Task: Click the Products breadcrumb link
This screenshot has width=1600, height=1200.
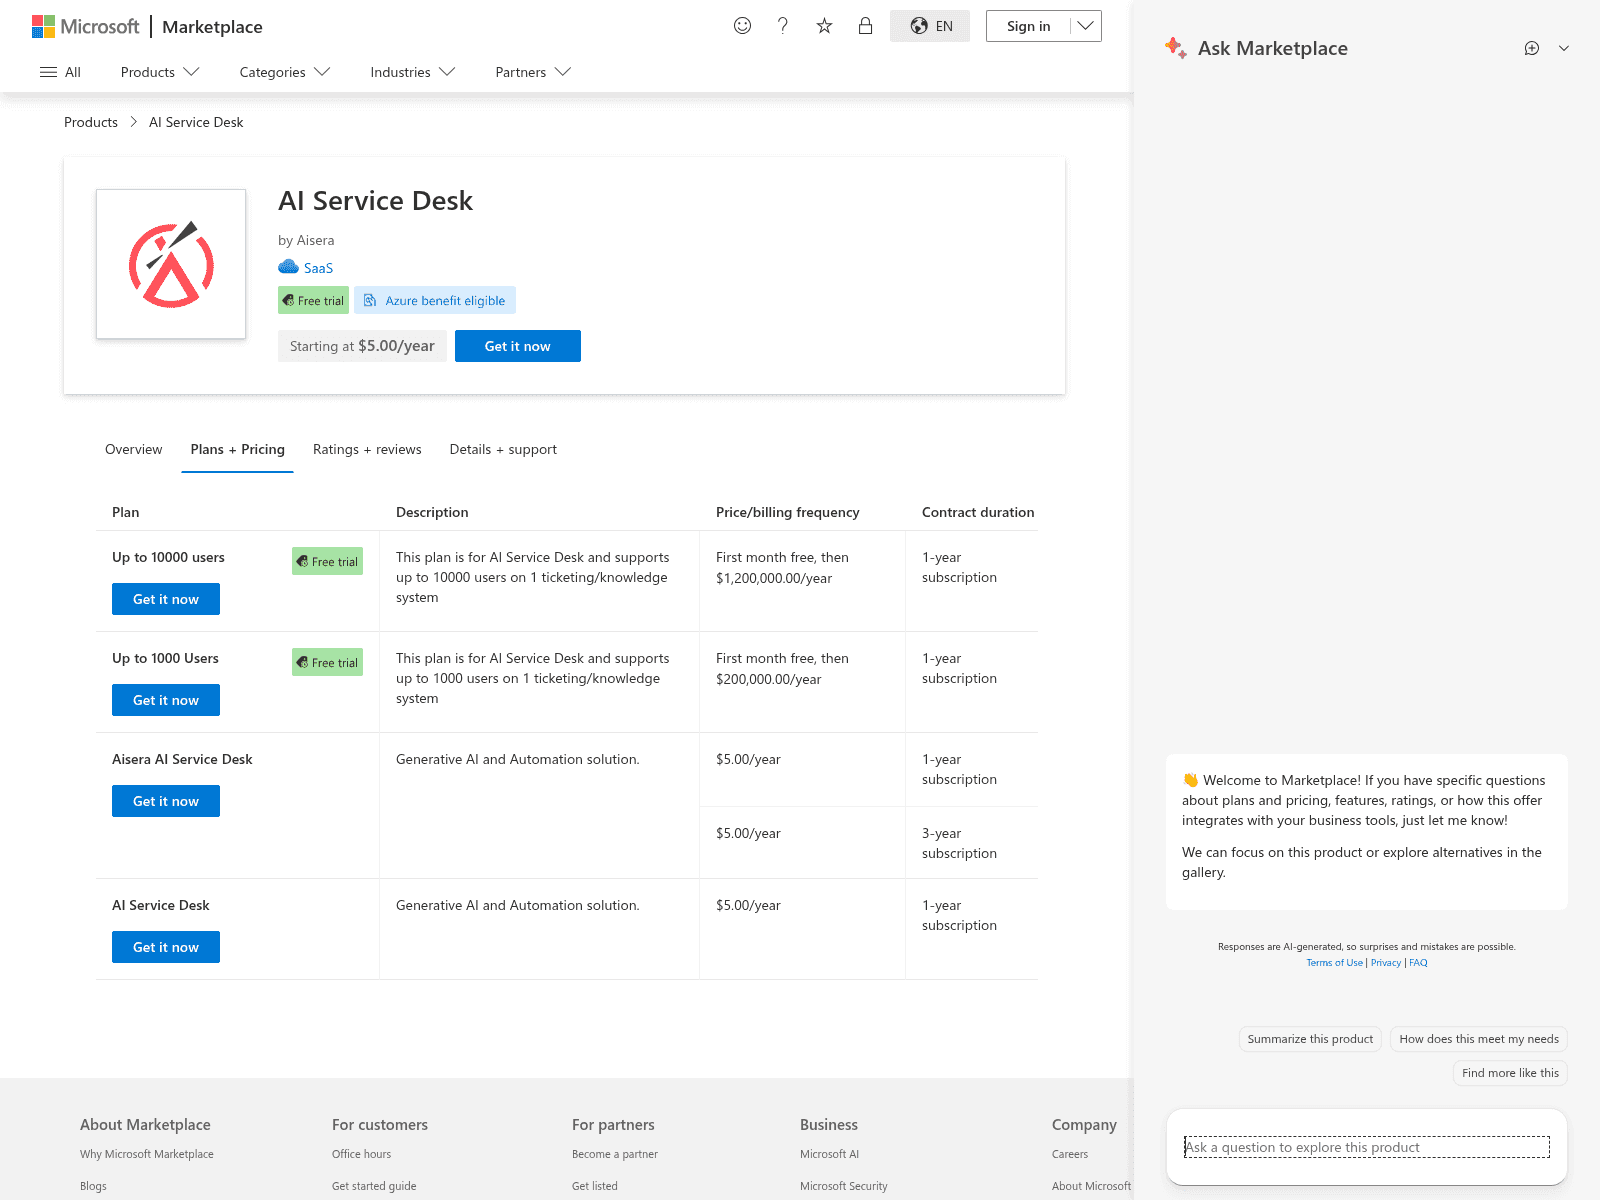Action: [x=91, y=122]
